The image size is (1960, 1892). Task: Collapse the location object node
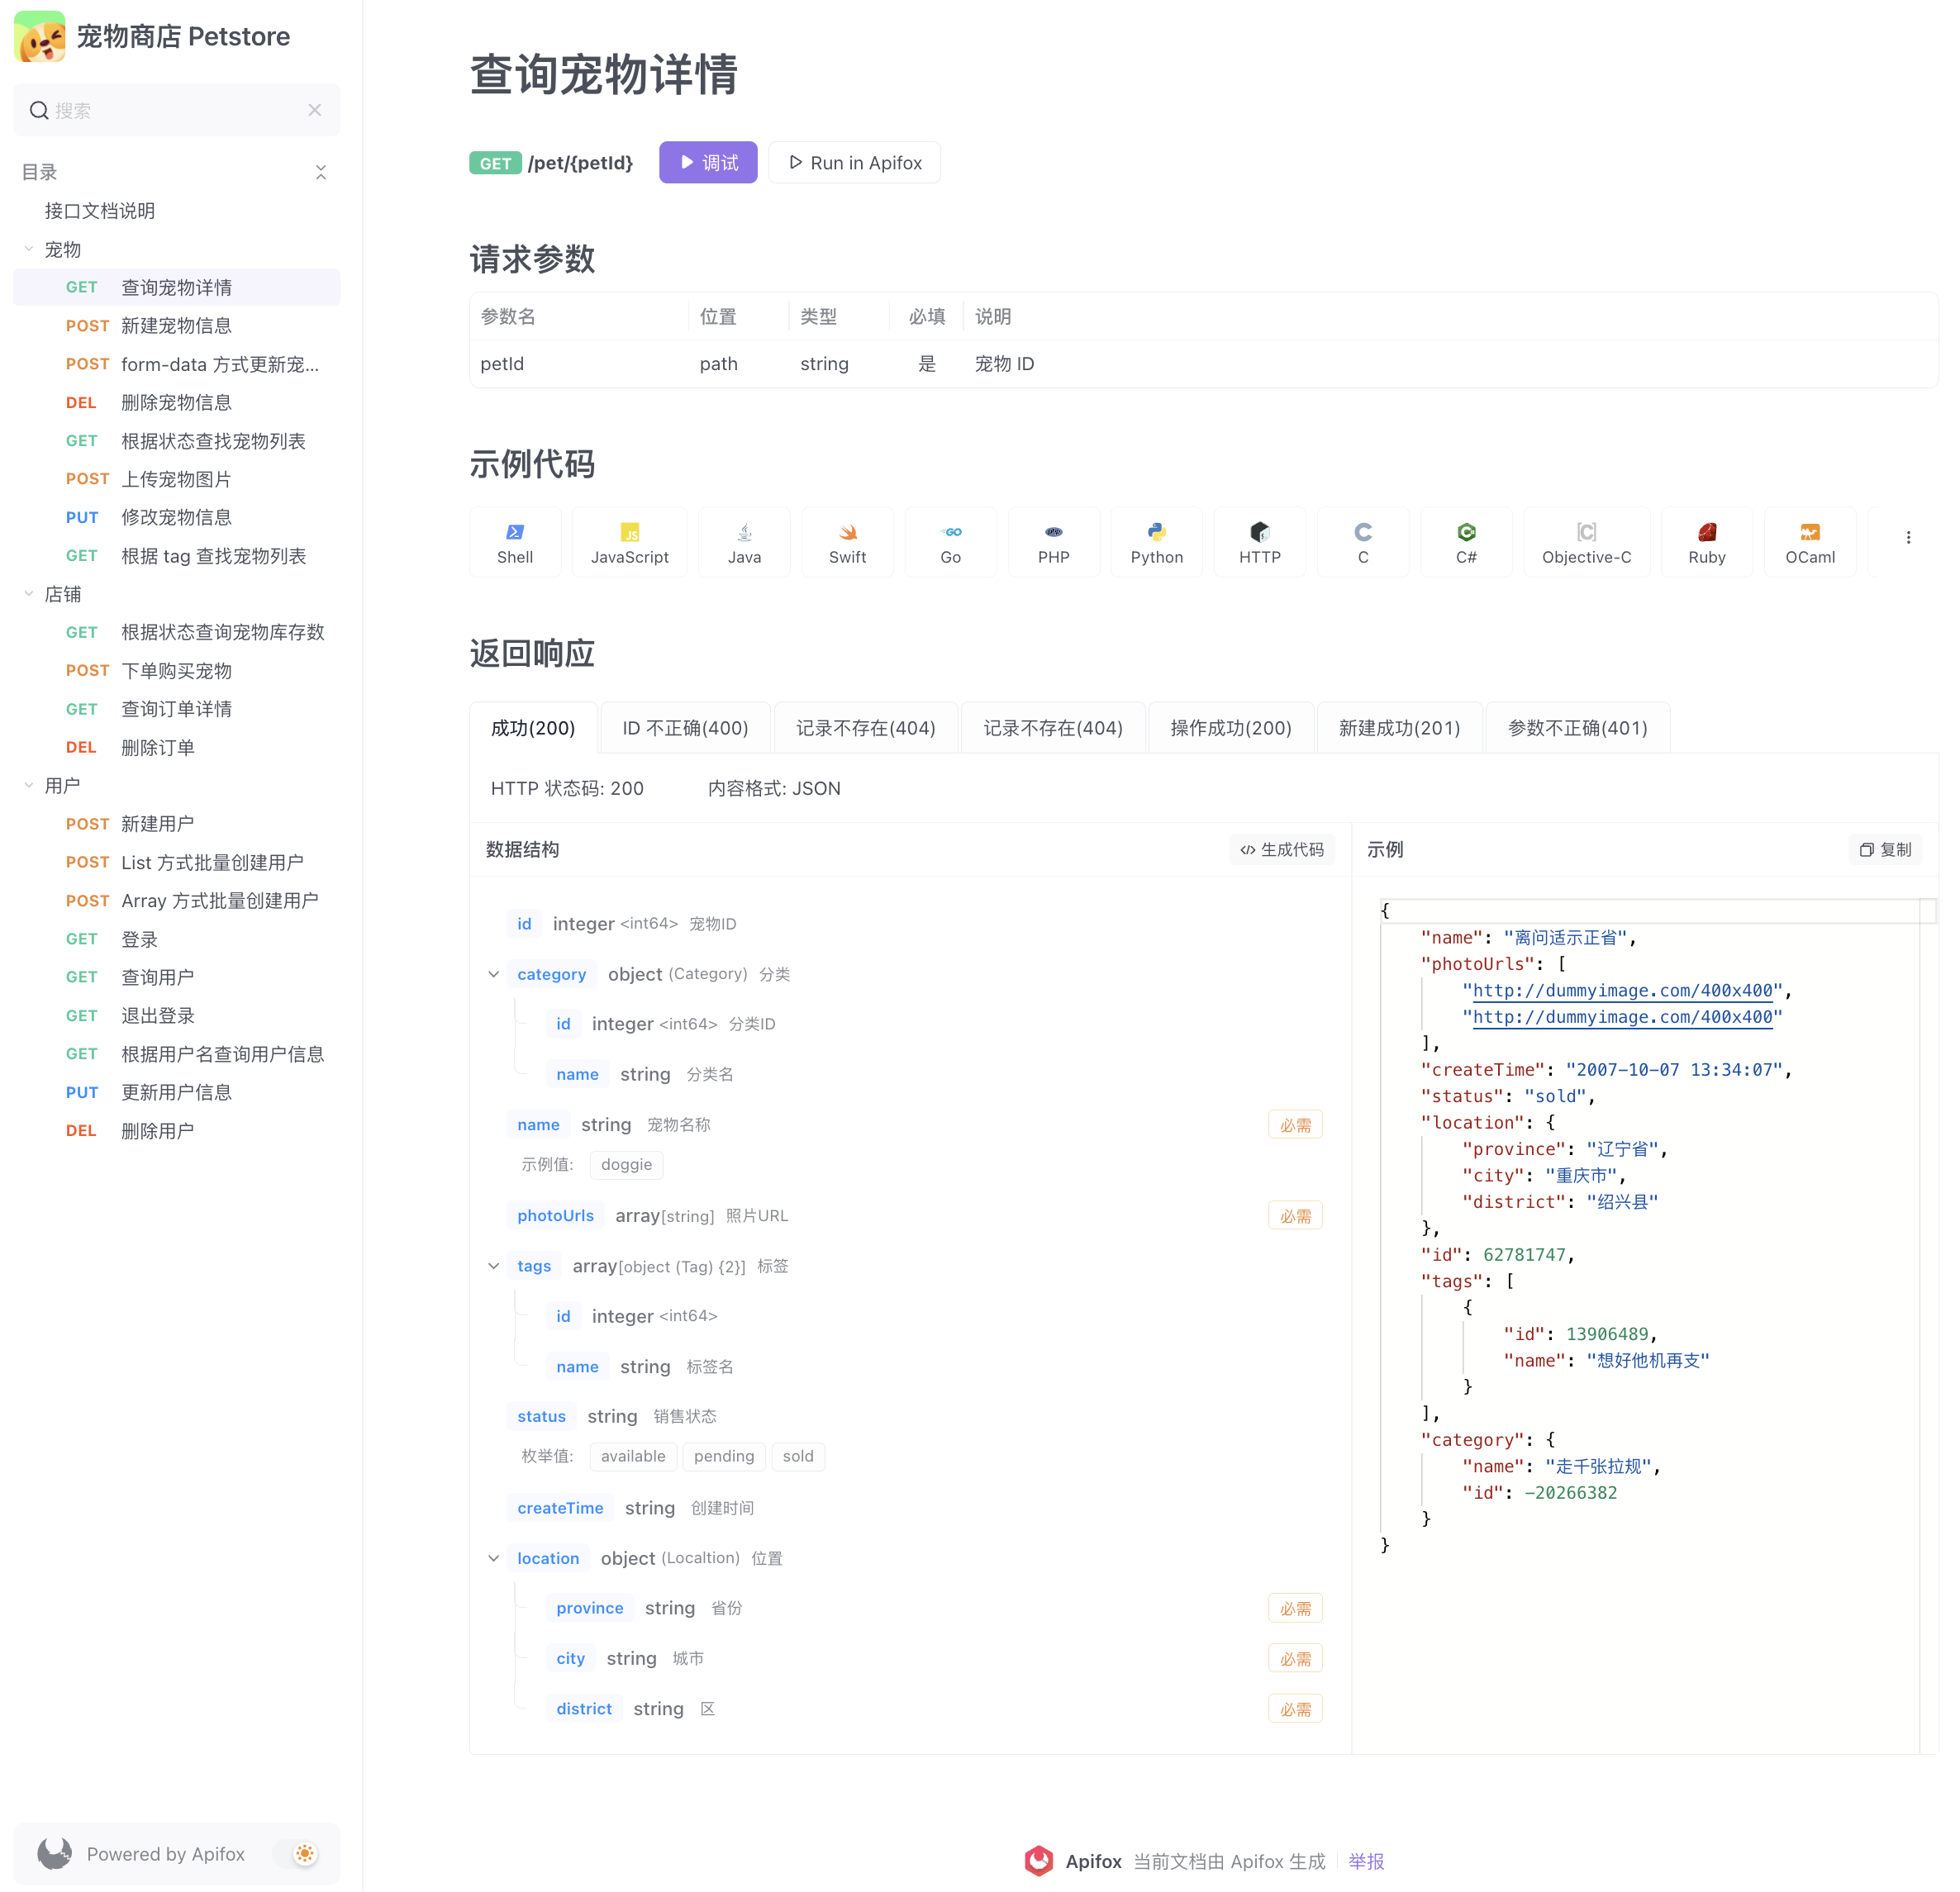click(494, 1558)
